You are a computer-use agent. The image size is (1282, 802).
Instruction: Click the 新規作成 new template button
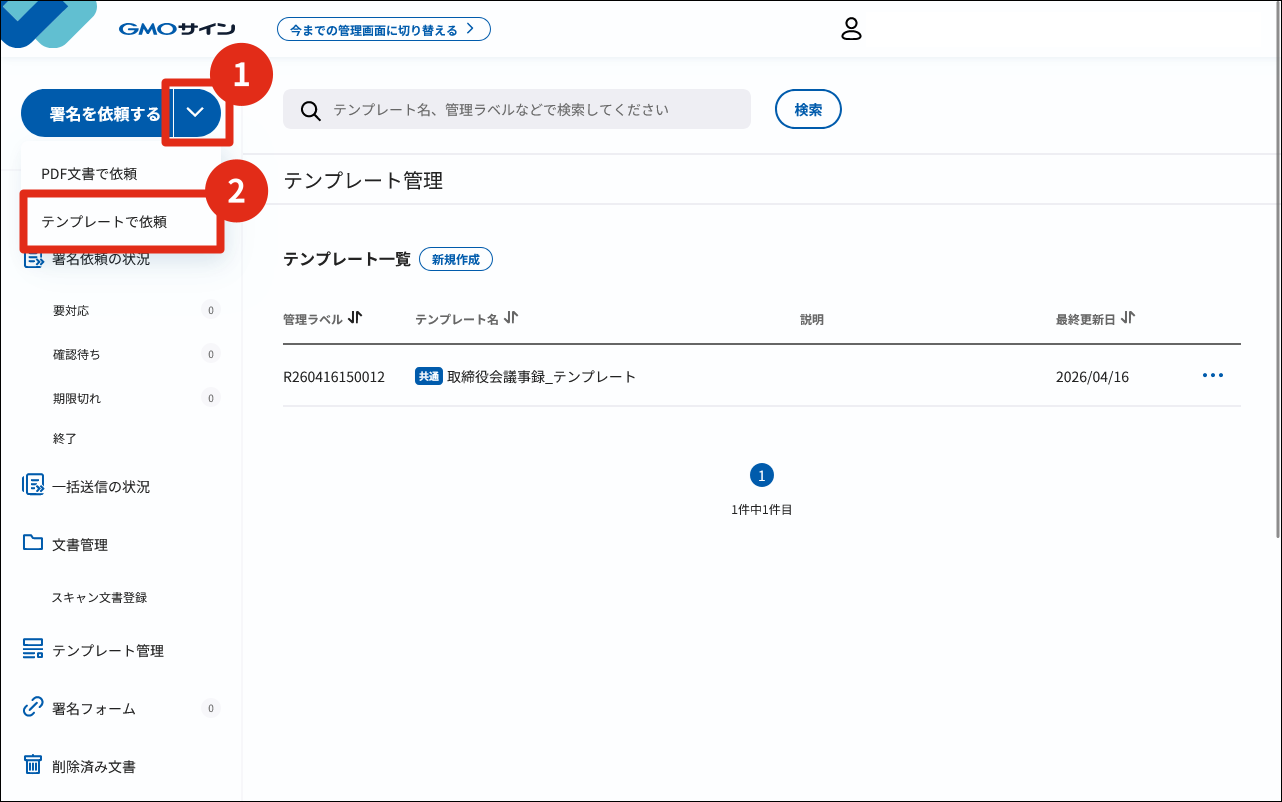456,258
